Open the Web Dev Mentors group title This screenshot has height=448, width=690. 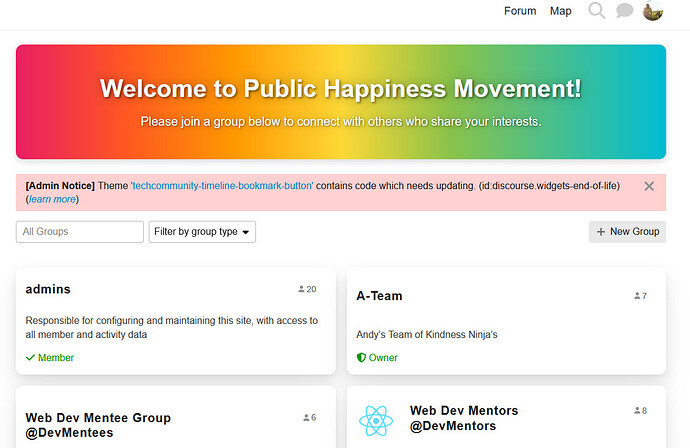464,418
